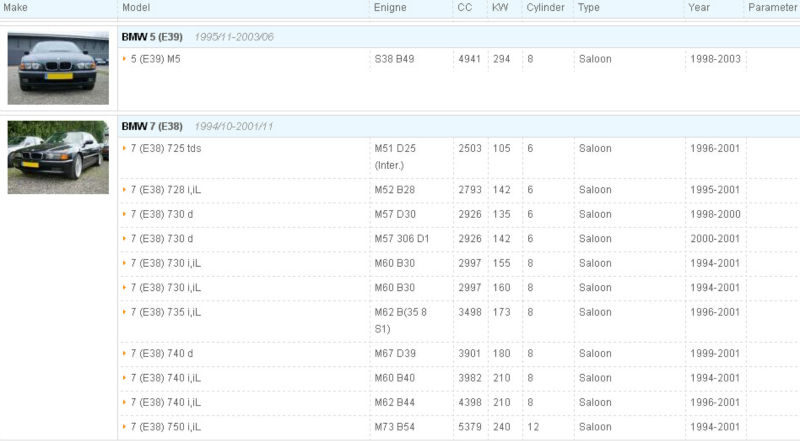
Task: Select the 12 cylinder value
Action: [533, 427]
